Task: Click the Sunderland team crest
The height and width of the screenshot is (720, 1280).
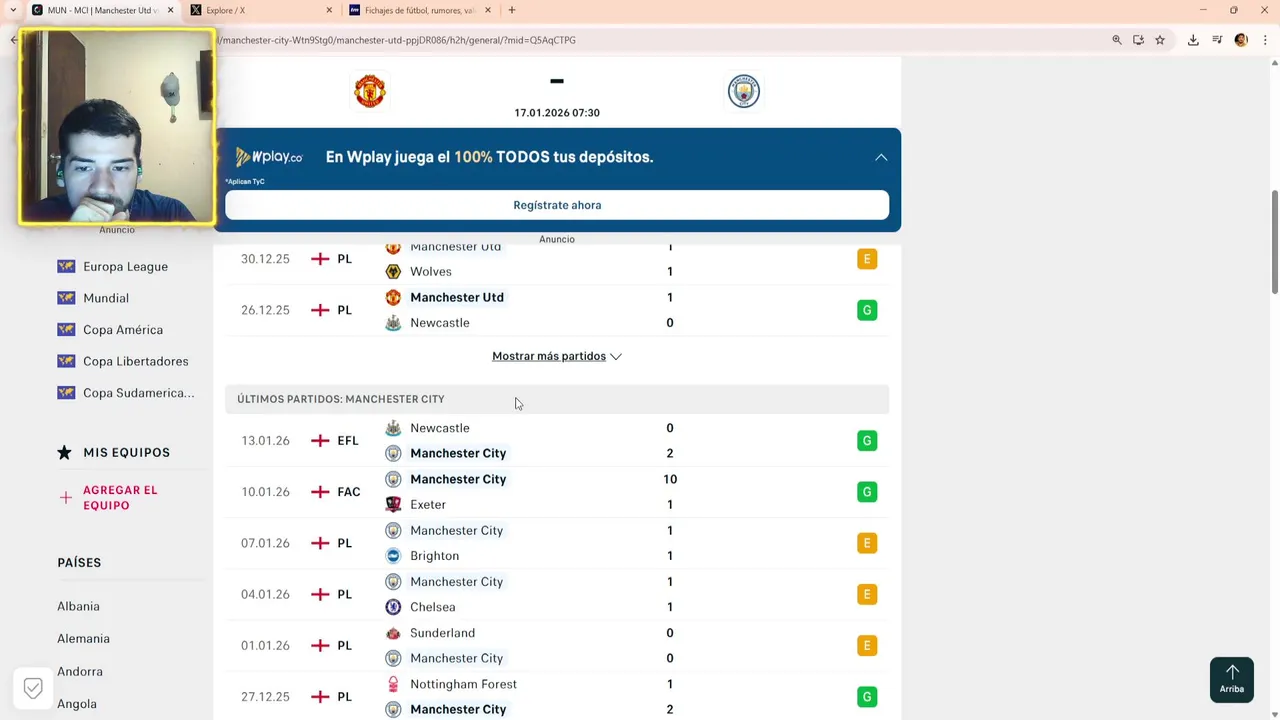Action: 393,633
